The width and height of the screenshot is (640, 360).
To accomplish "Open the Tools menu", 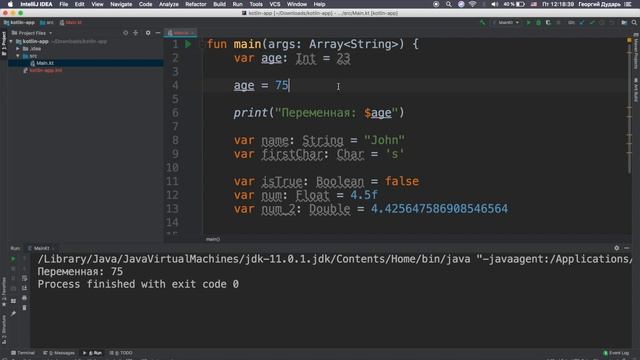I will coord(256,4).
